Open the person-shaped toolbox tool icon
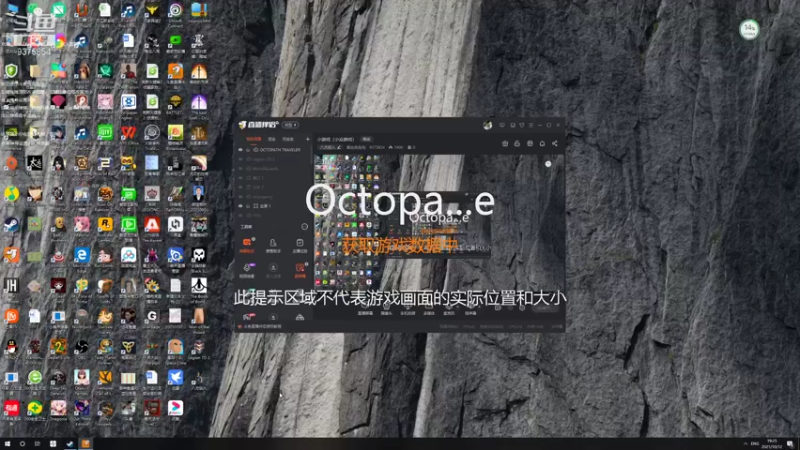This screenshot has width=800, height=450. 273,244
